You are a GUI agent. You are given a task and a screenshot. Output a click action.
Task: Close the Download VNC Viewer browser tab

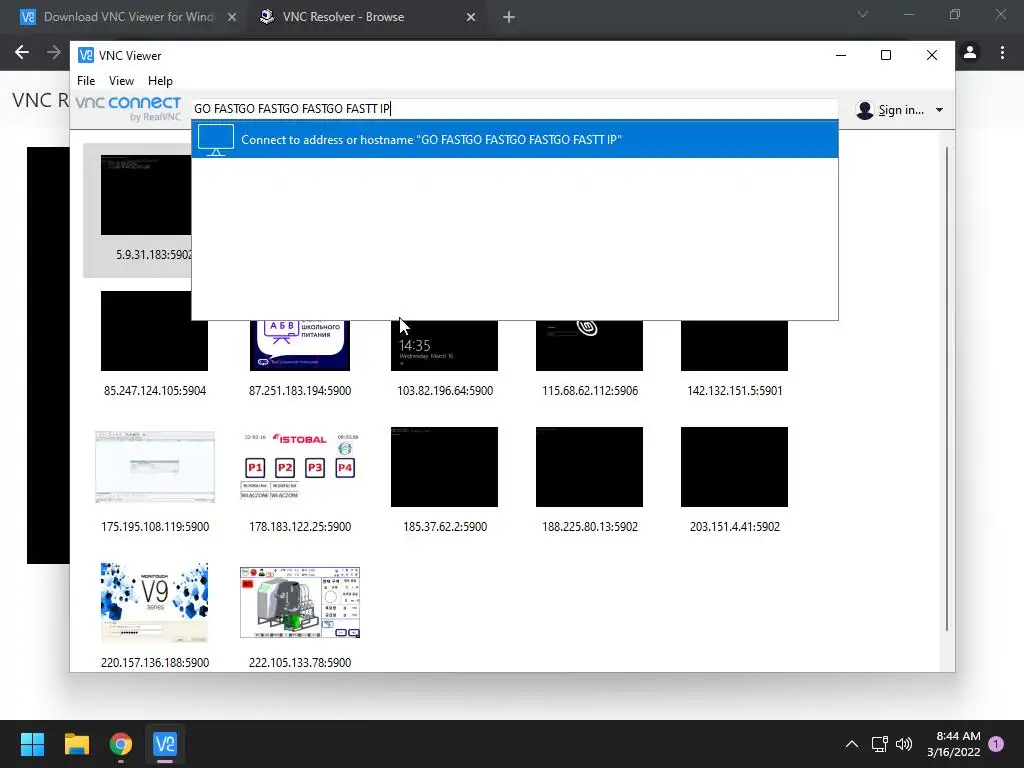point(232,17)
